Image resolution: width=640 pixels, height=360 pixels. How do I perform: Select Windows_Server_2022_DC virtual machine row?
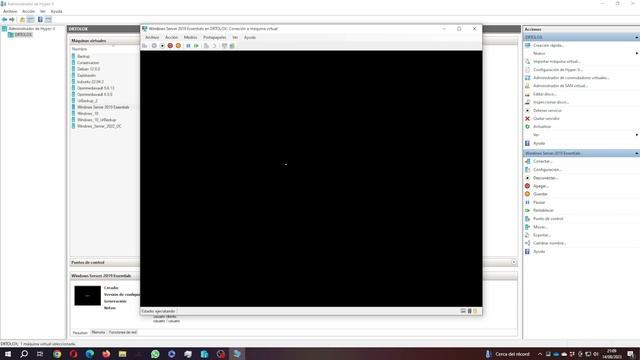coord(99,126)
